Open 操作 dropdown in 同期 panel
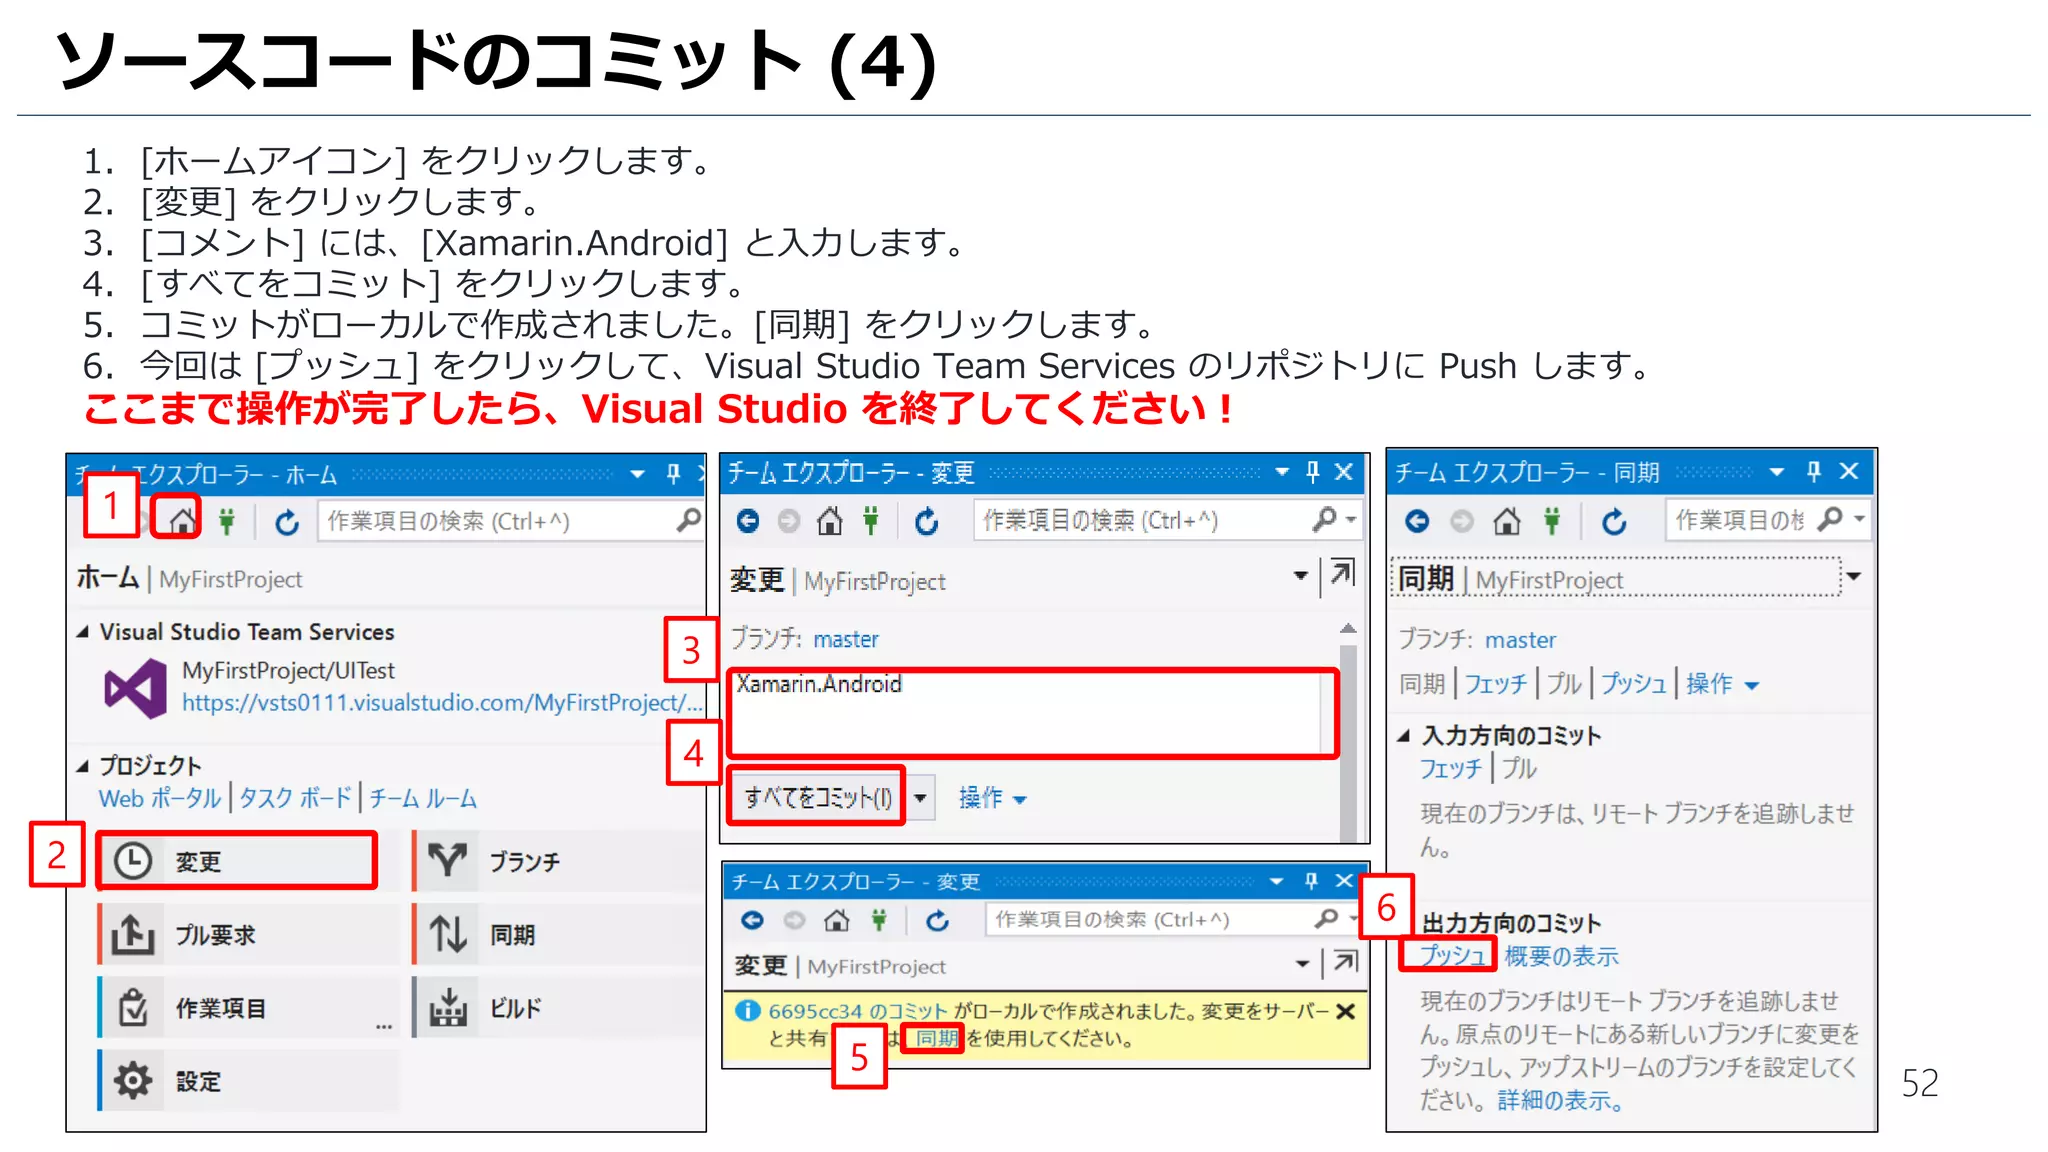This screenshot has height=1152, width=2048. (1722, 684)
